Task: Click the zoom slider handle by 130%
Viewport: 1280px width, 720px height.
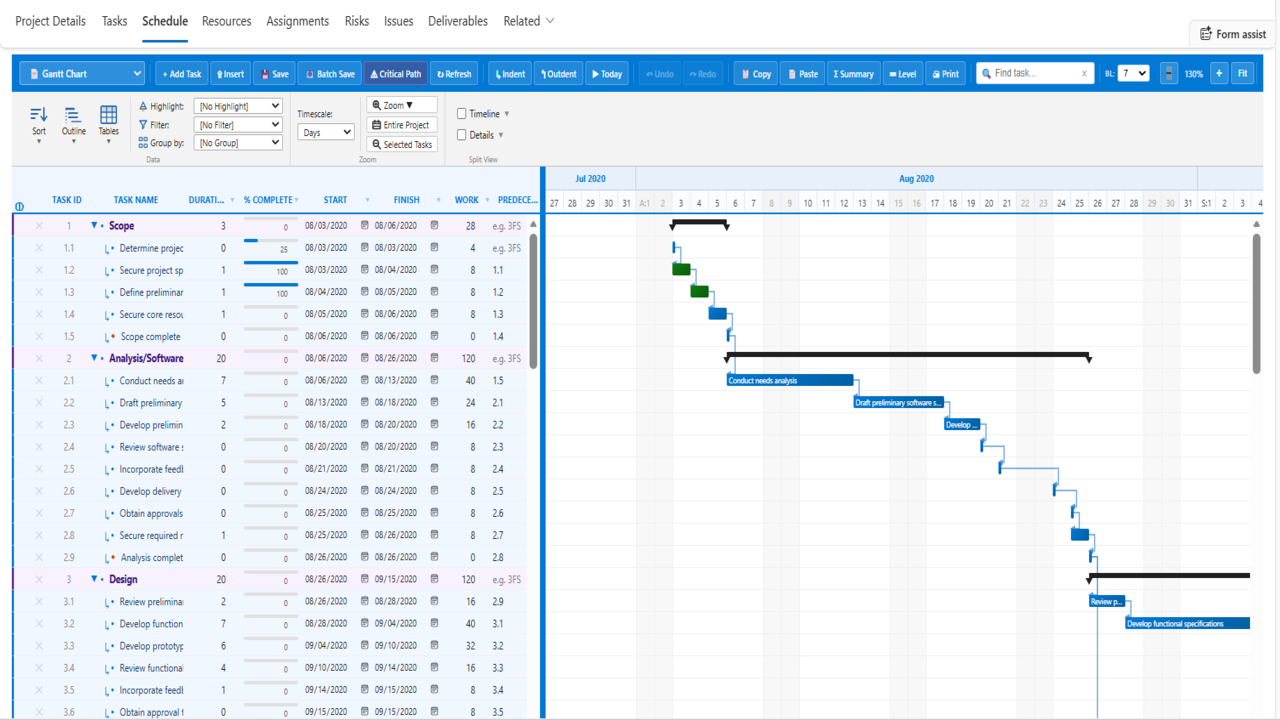Action: coord(1168,73)
